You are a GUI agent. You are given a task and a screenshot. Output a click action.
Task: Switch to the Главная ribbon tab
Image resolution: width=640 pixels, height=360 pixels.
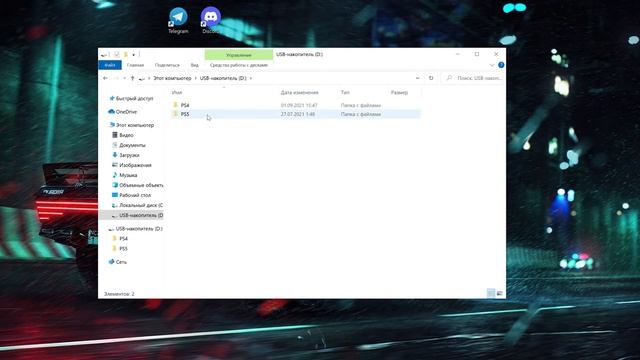coord(135,65)
